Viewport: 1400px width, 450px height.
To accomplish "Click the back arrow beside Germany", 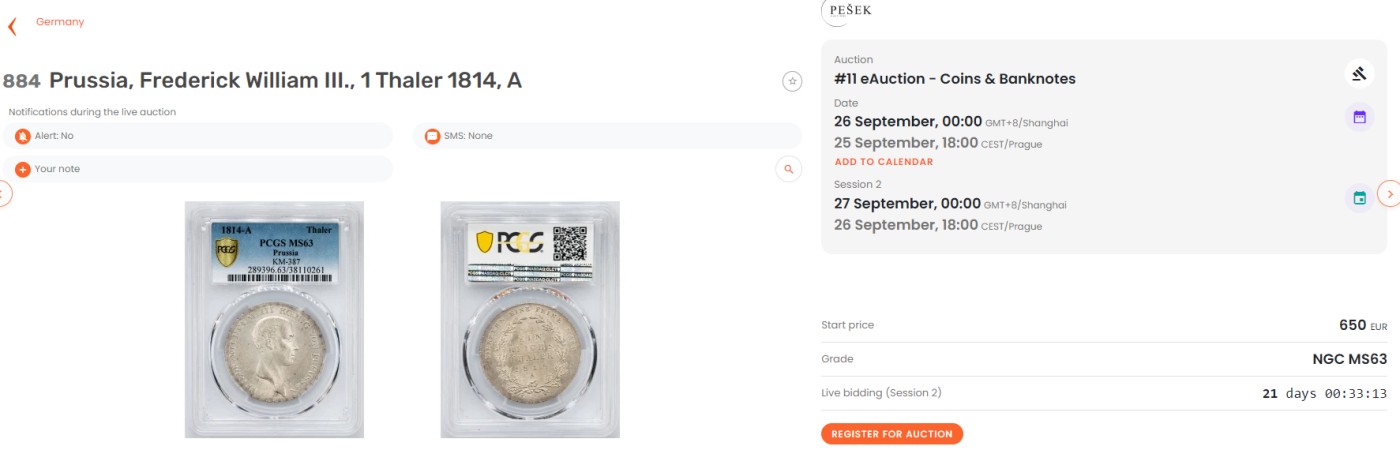I will point(12,25).
